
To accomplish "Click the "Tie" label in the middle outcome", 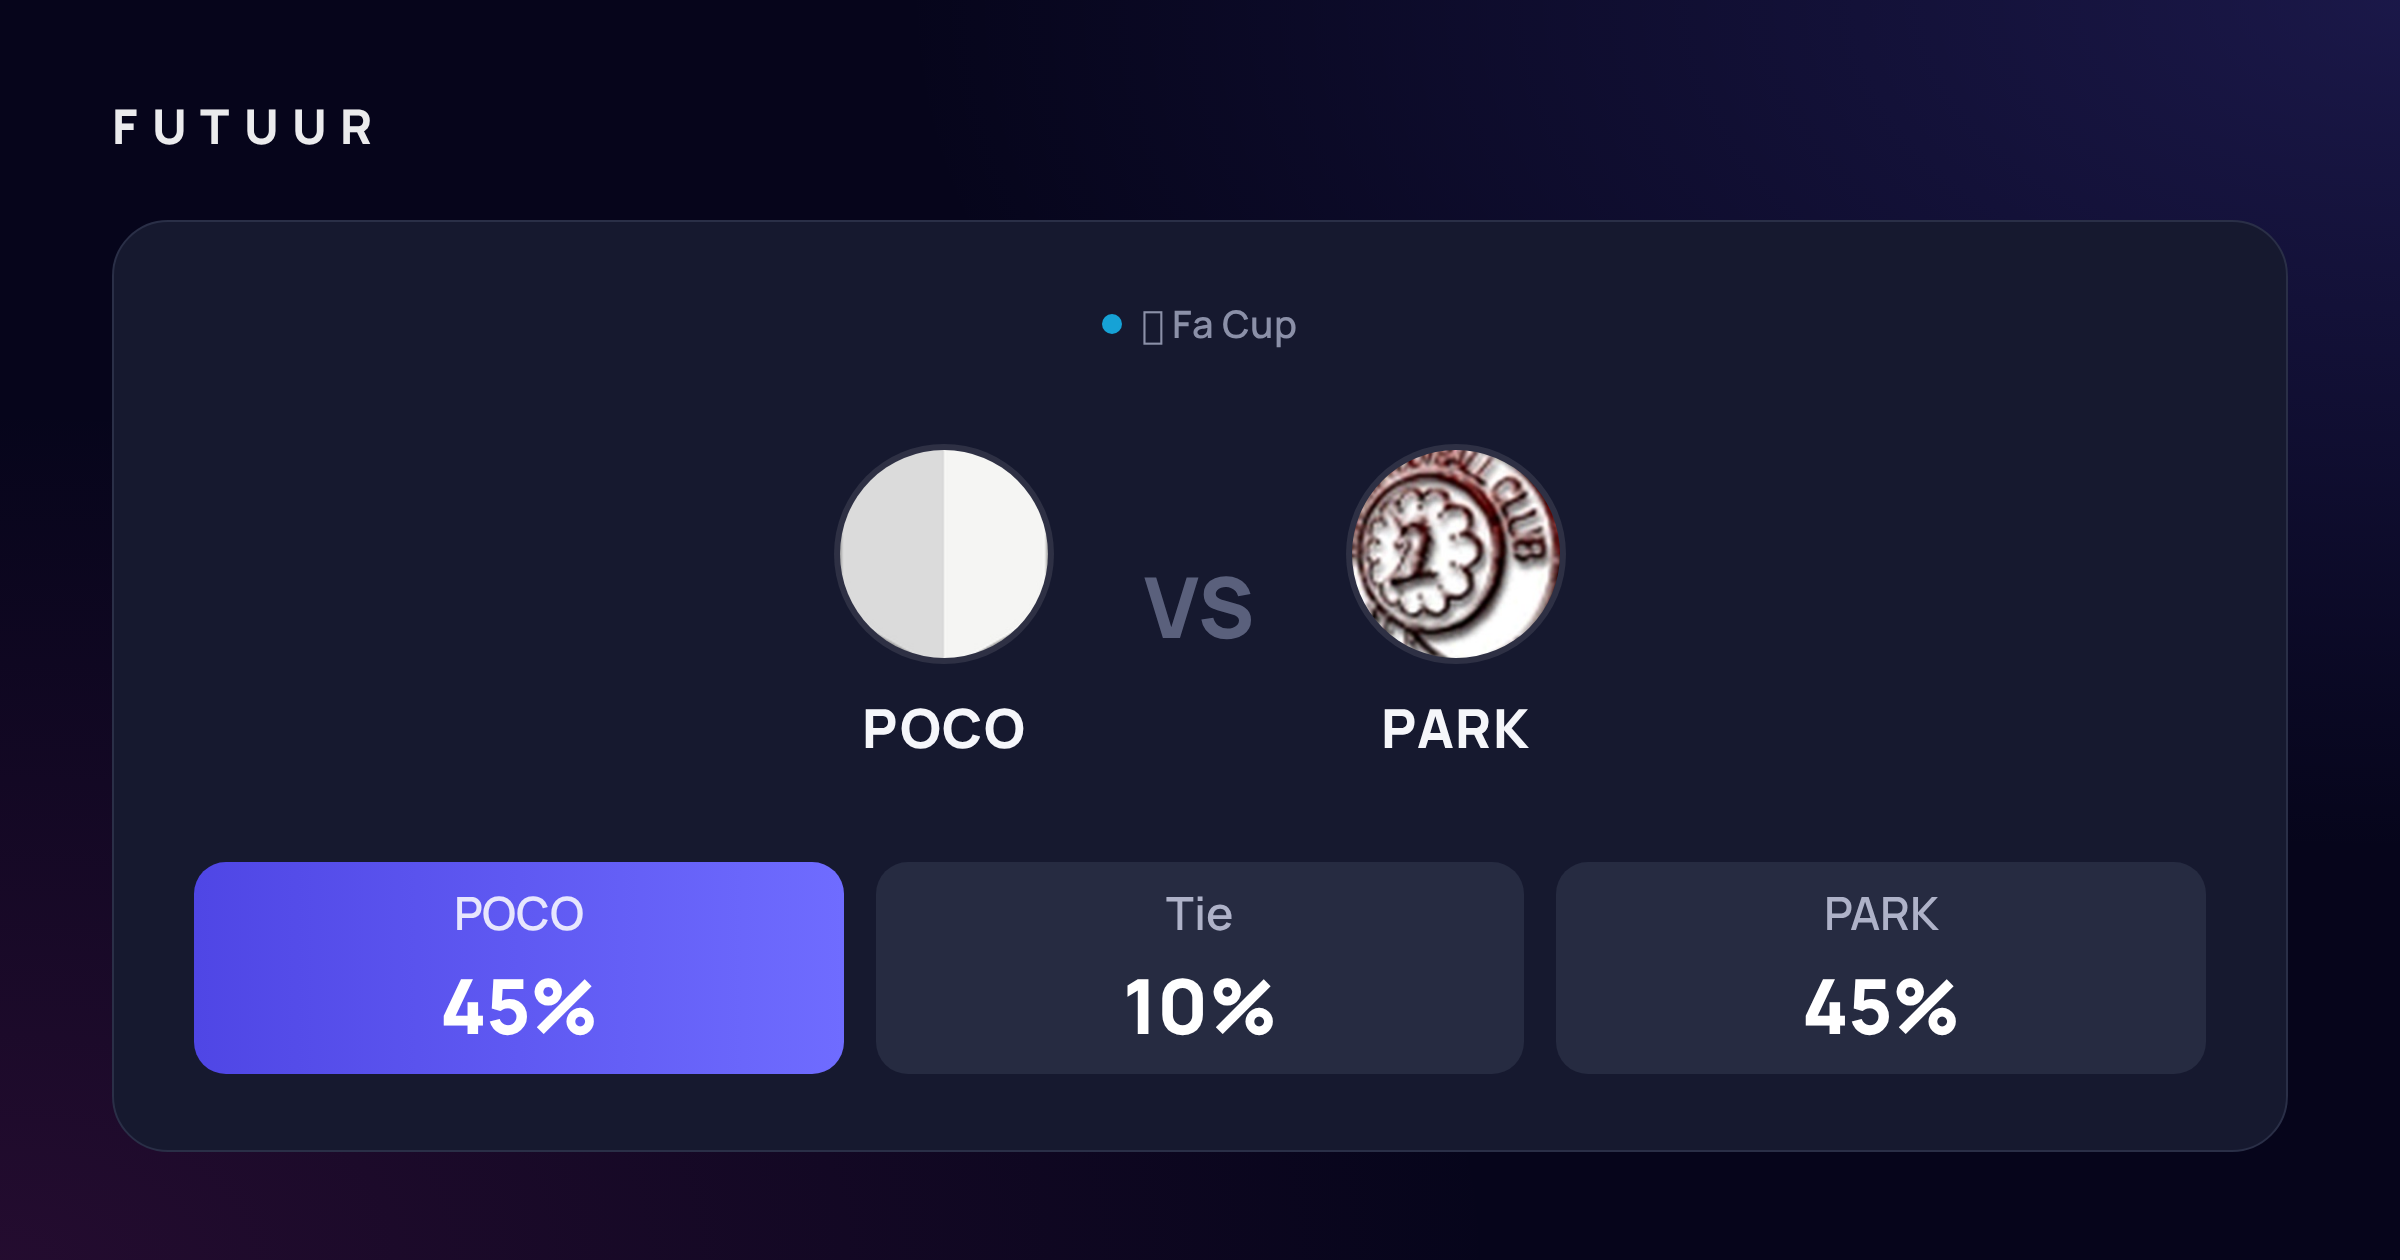I will 1199,914.
